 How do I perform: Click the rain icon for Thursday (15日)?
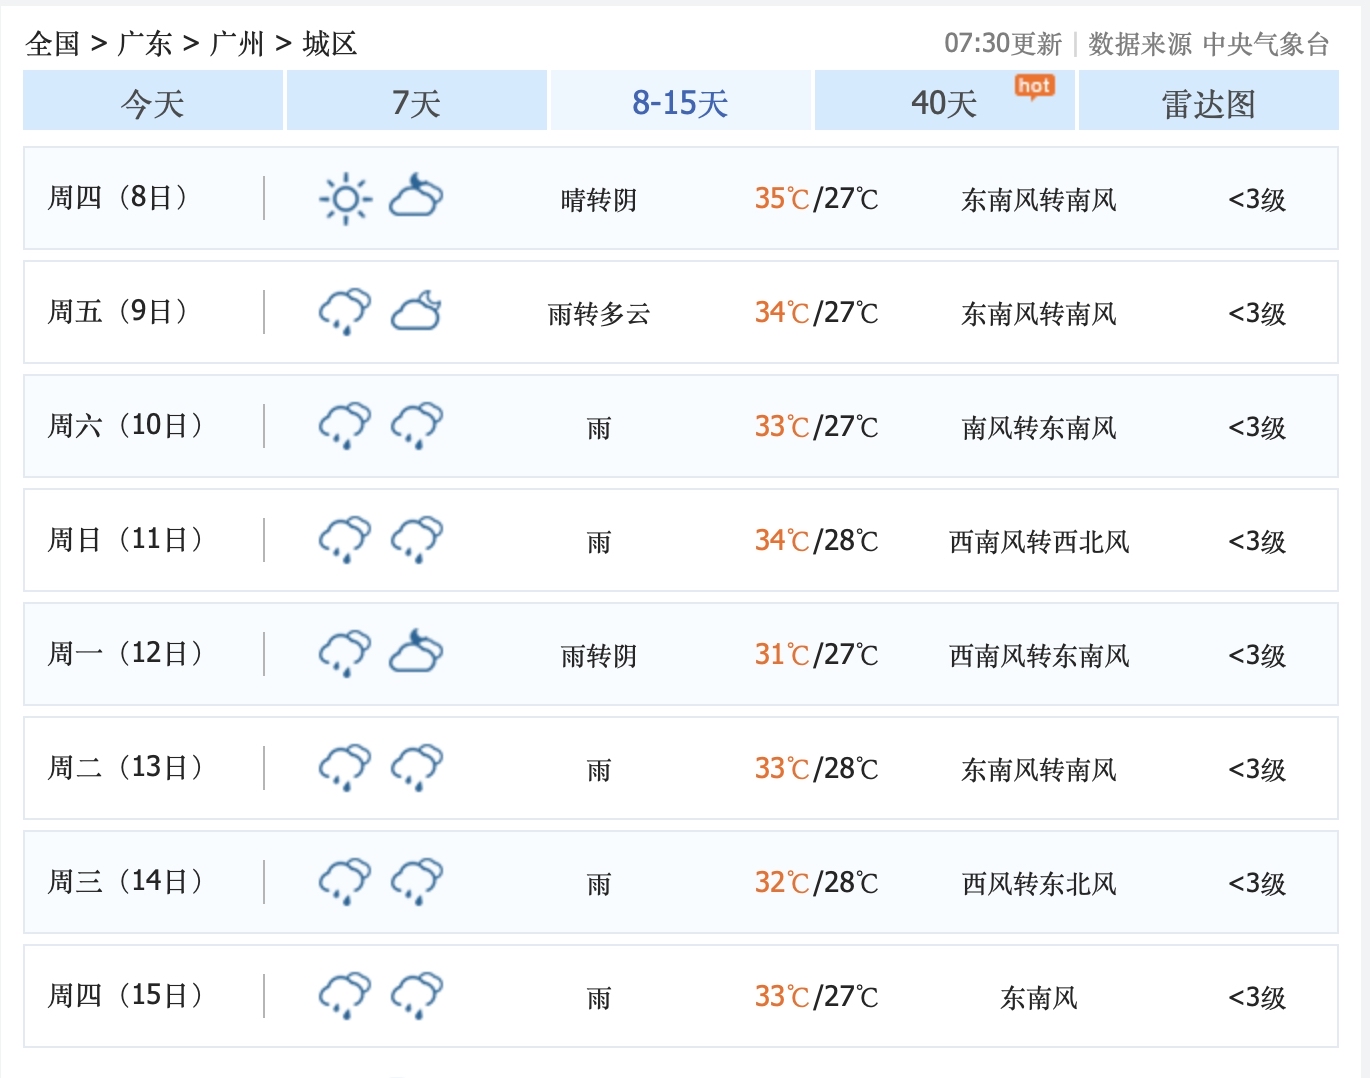click(344, 996)
